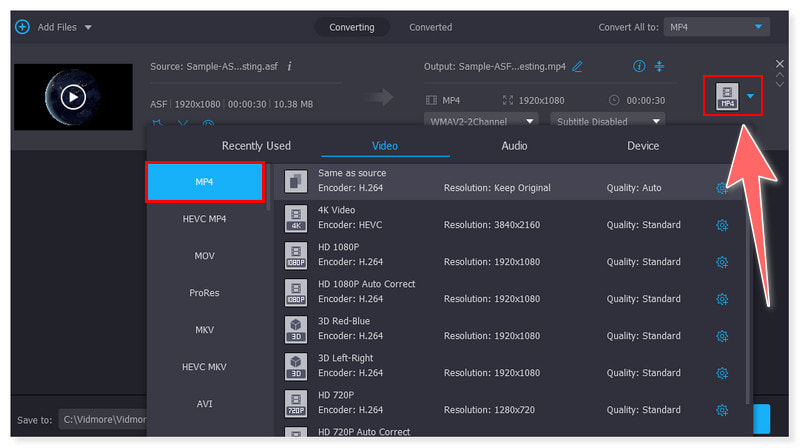Screen dimensions: 800x448
Task: Open settings gear for 4K Video preset
Action: (x=722, y=225)
